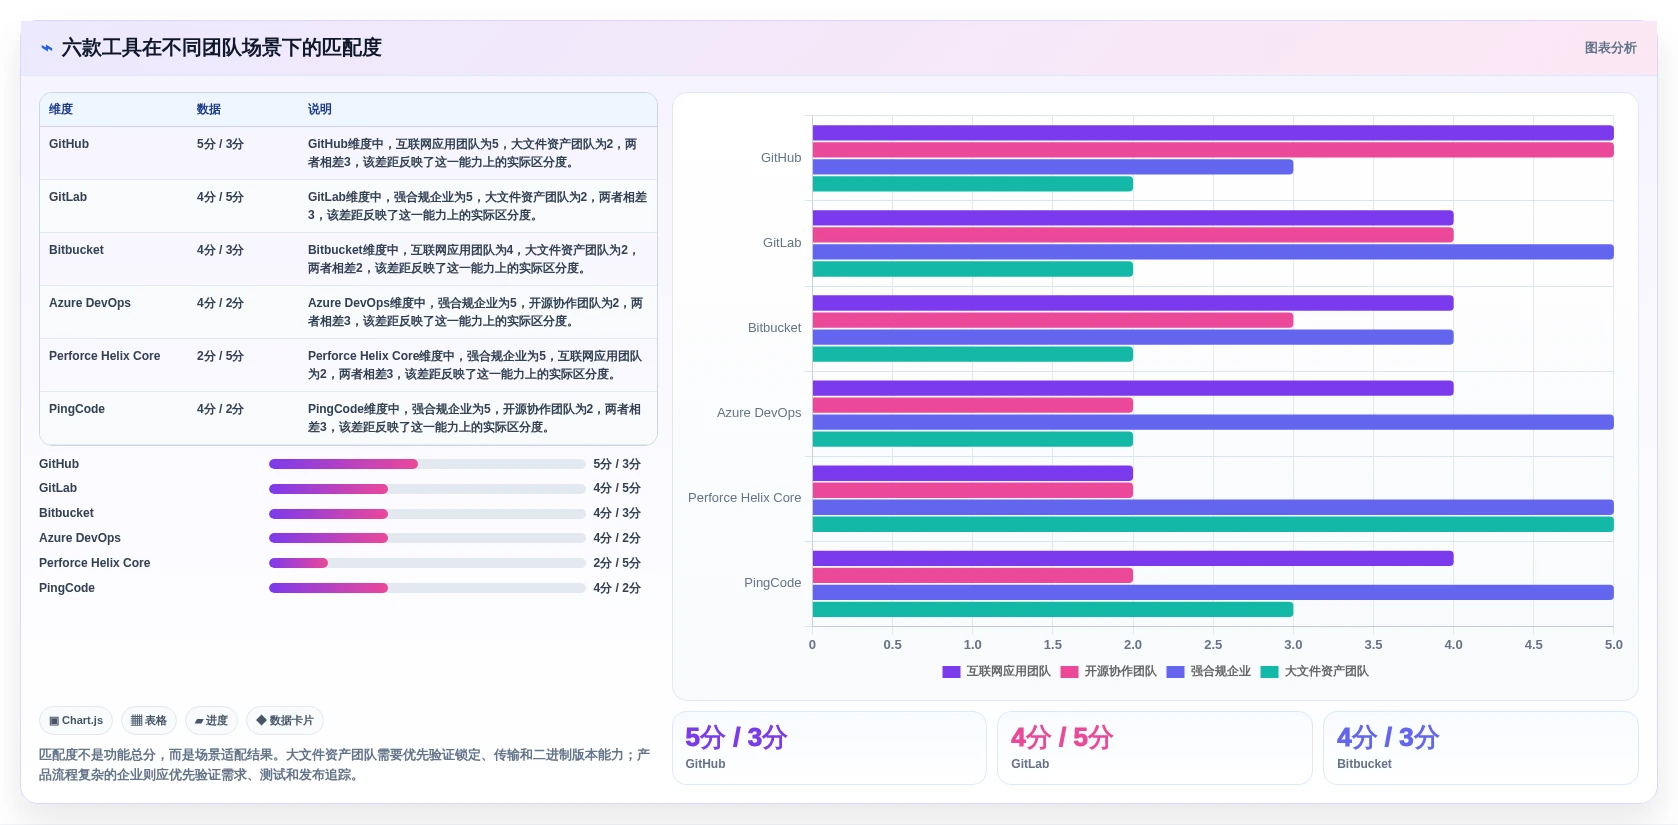Click Bitbucket's pink 开源协作团队 bar
This screenshot has width=1678, height=825.
[1053, 320]
